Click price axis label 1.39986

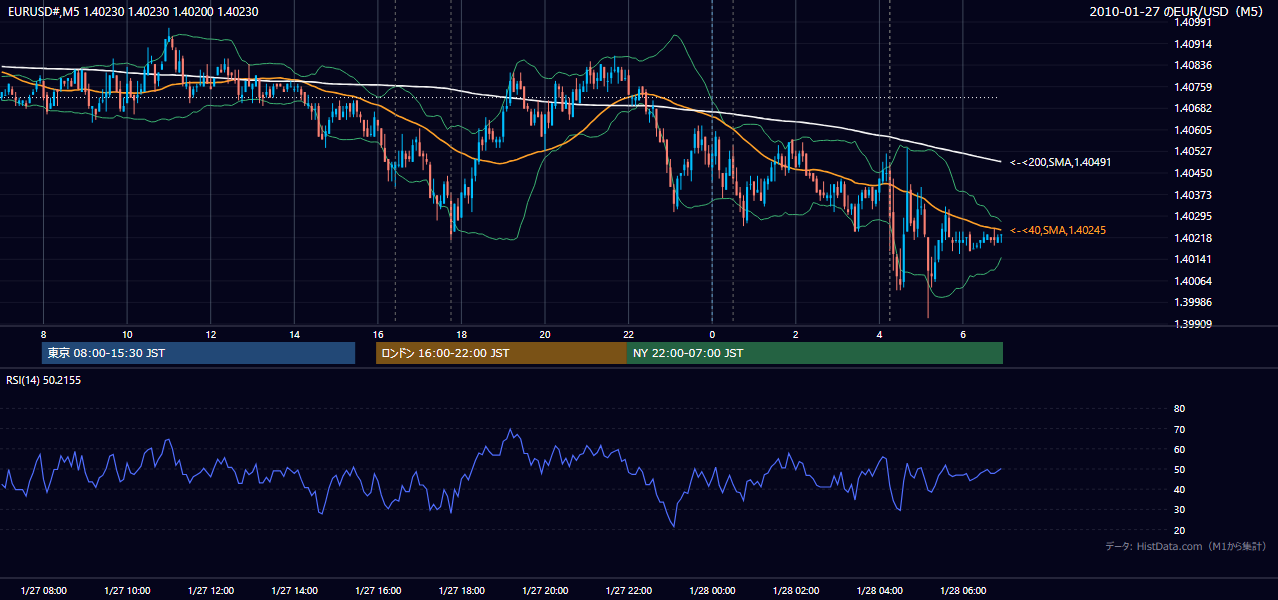click(x=1193, y=302)
